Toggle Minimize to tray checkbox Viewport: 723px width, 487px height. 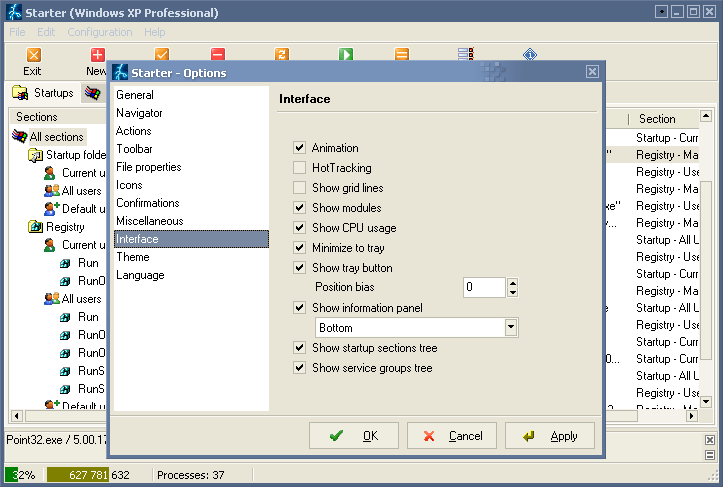click(x=300, y=248)
